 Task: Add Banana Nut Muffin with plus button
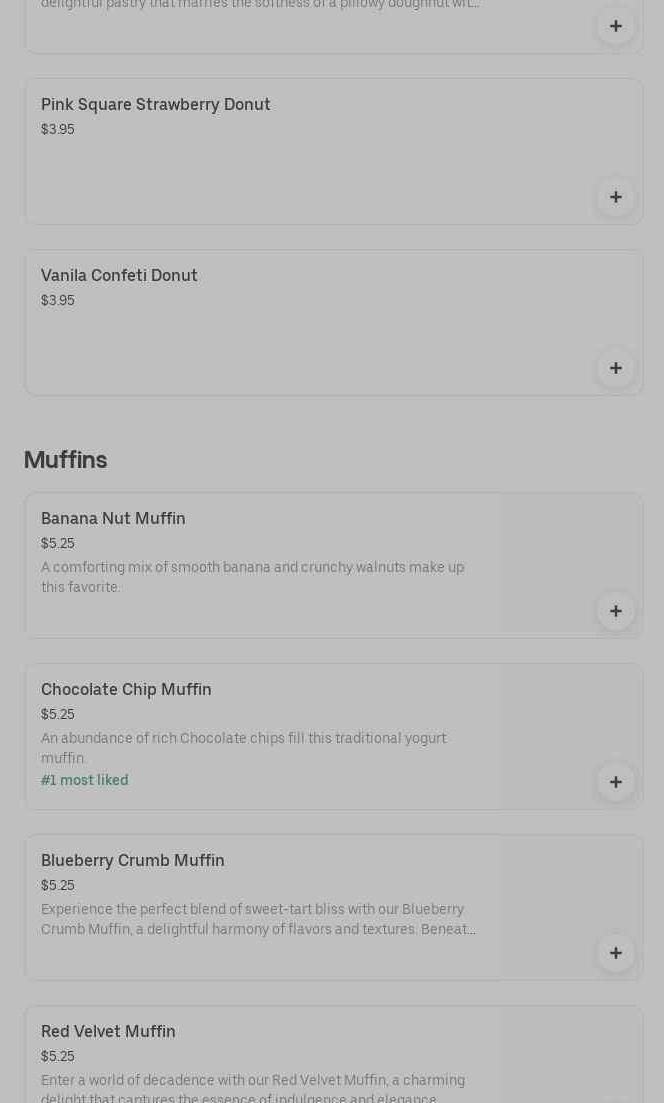tap(615, 611)
